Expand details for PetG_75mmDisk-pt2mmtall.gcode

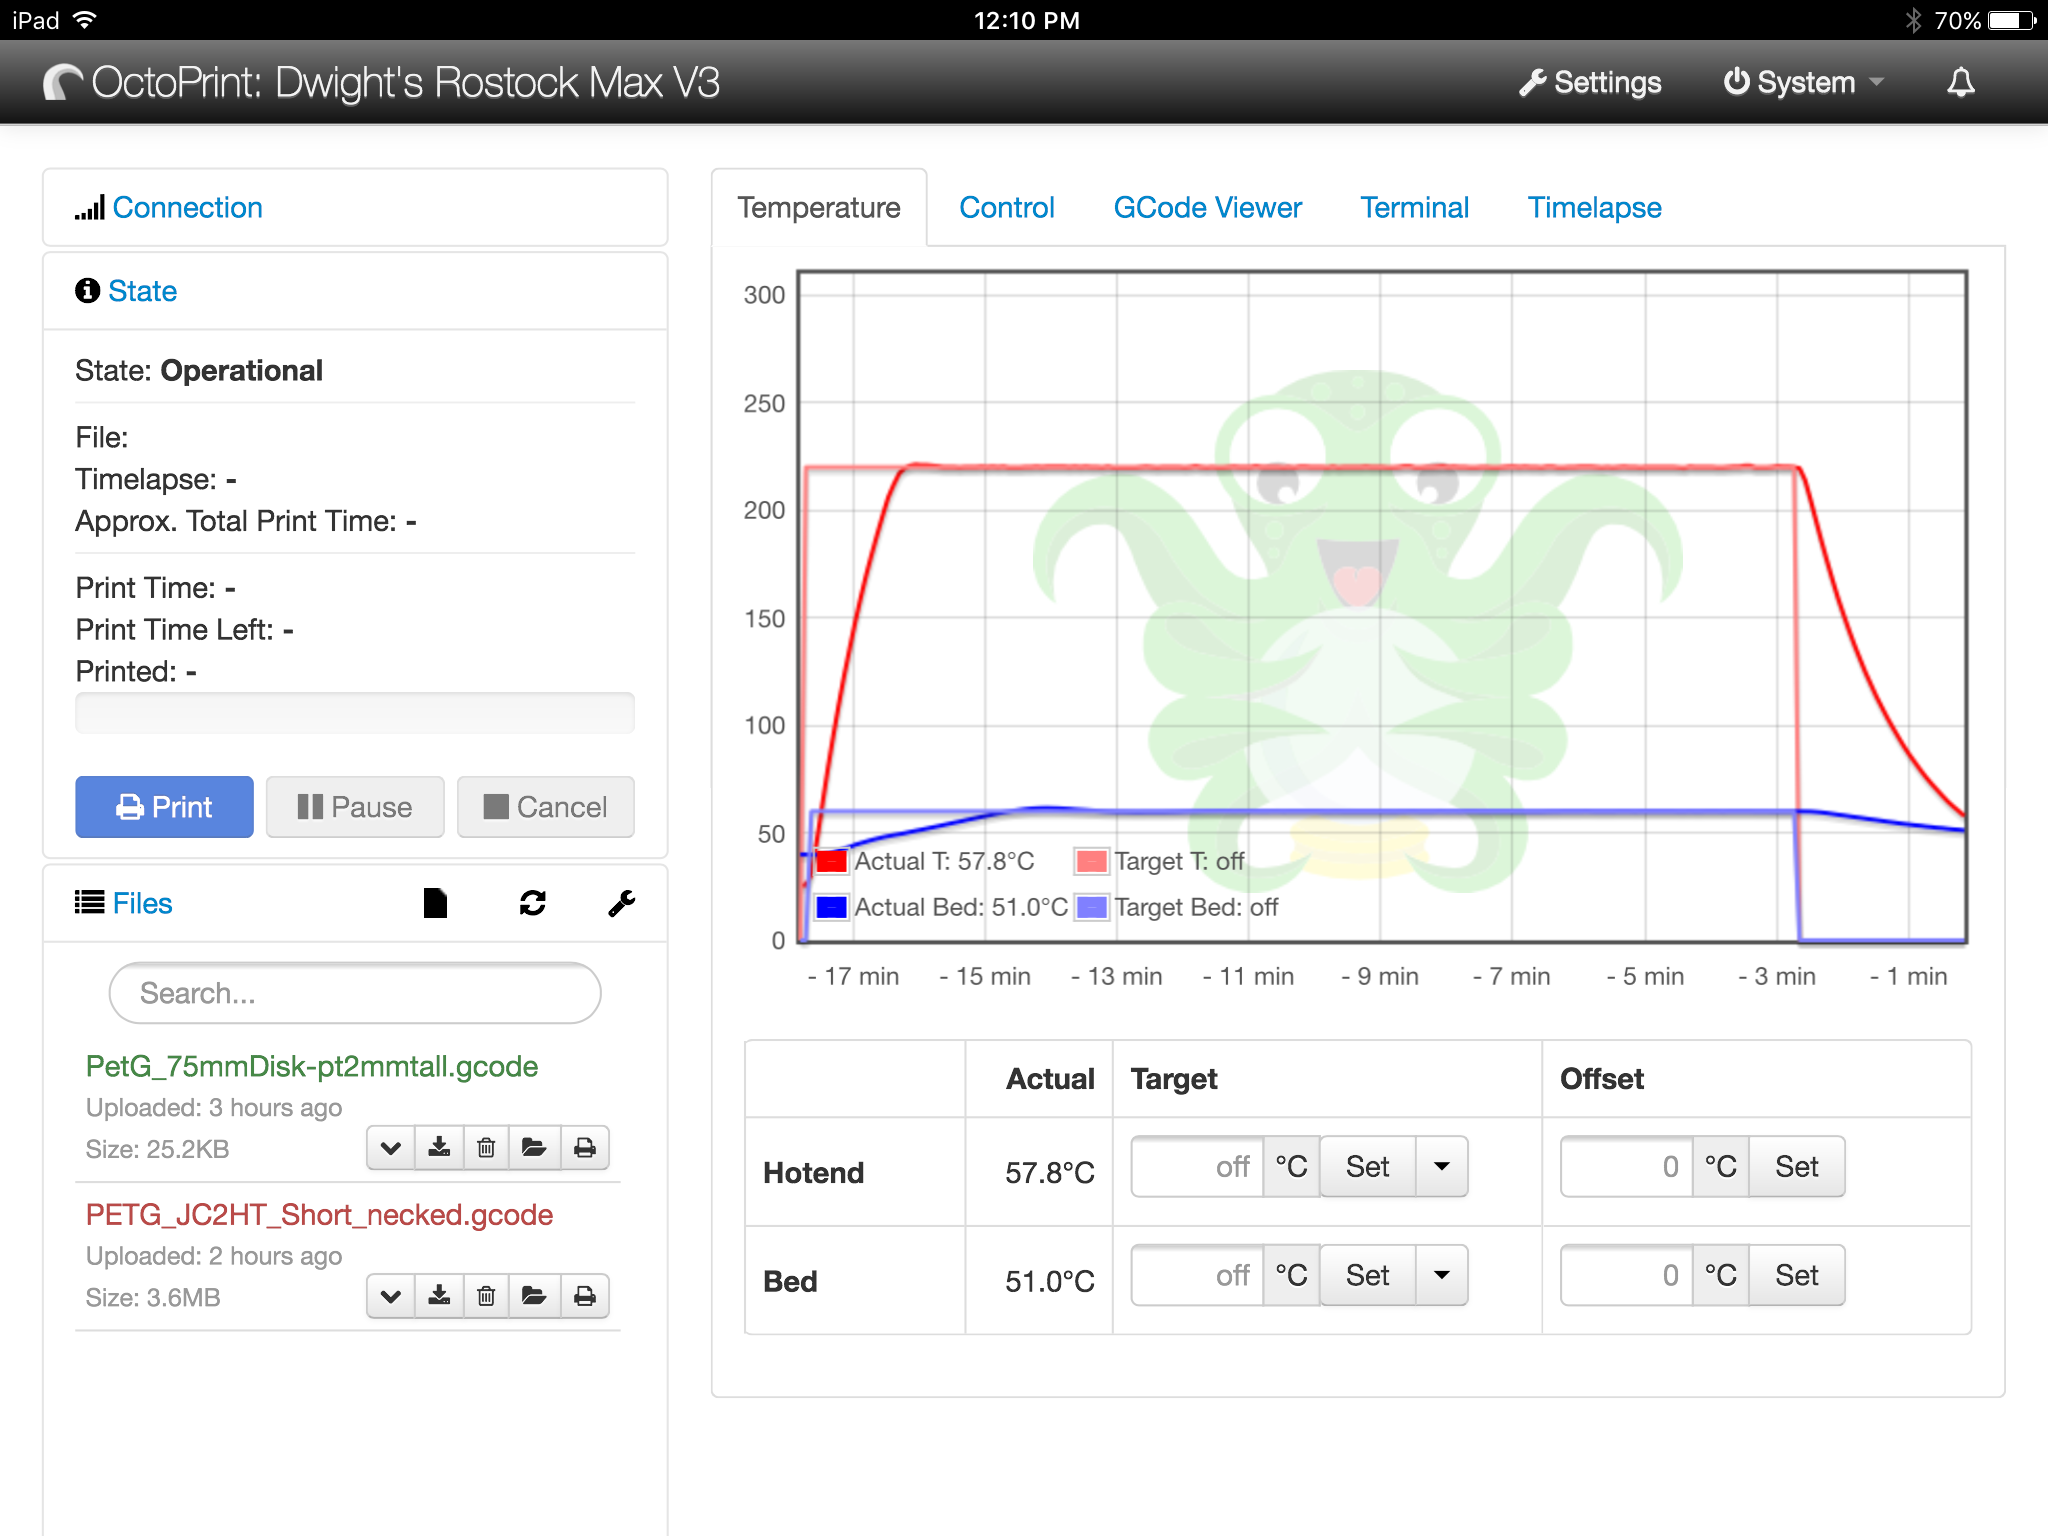[391, 1147]
